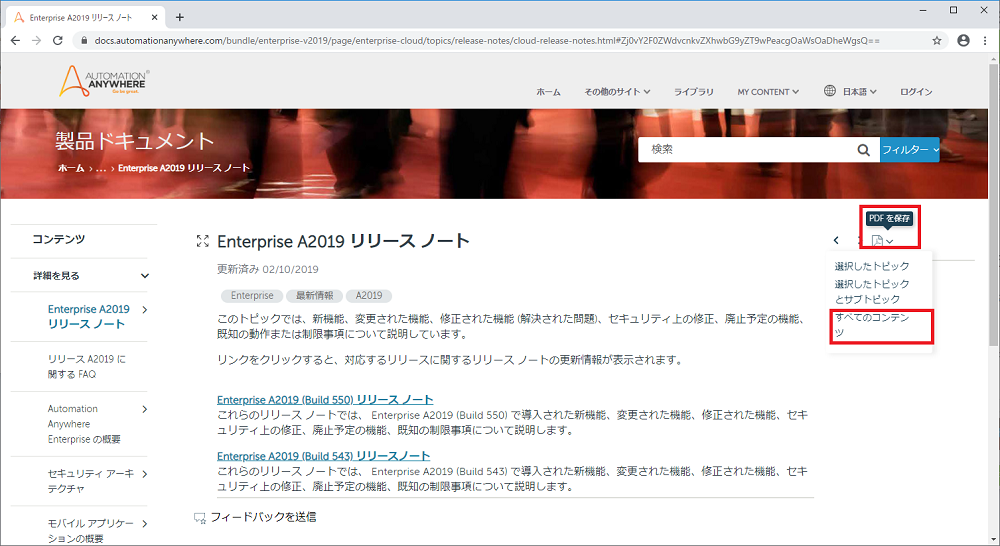1000x546 pixels.
Task: Click the feedback icon at bottom
Action: pyautogui.click(x=200, y=518)
